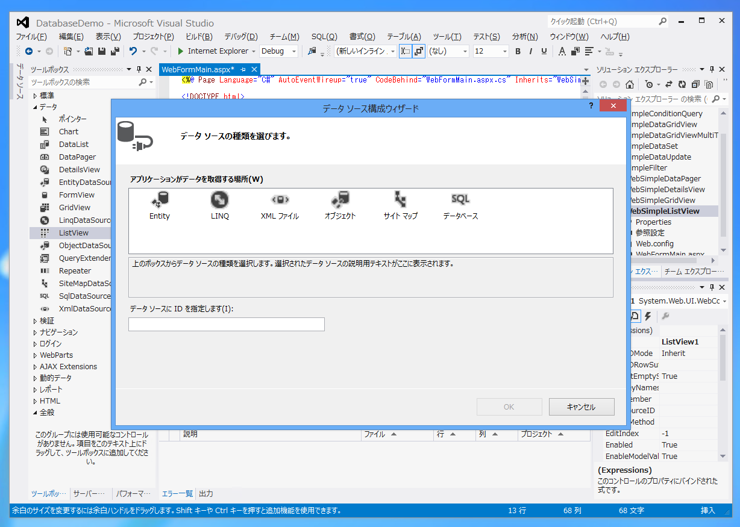The height and width of the screenshot is (527, 740).
Task: Choose the サイト マップ data source
Action: click(x=400, y=206)
